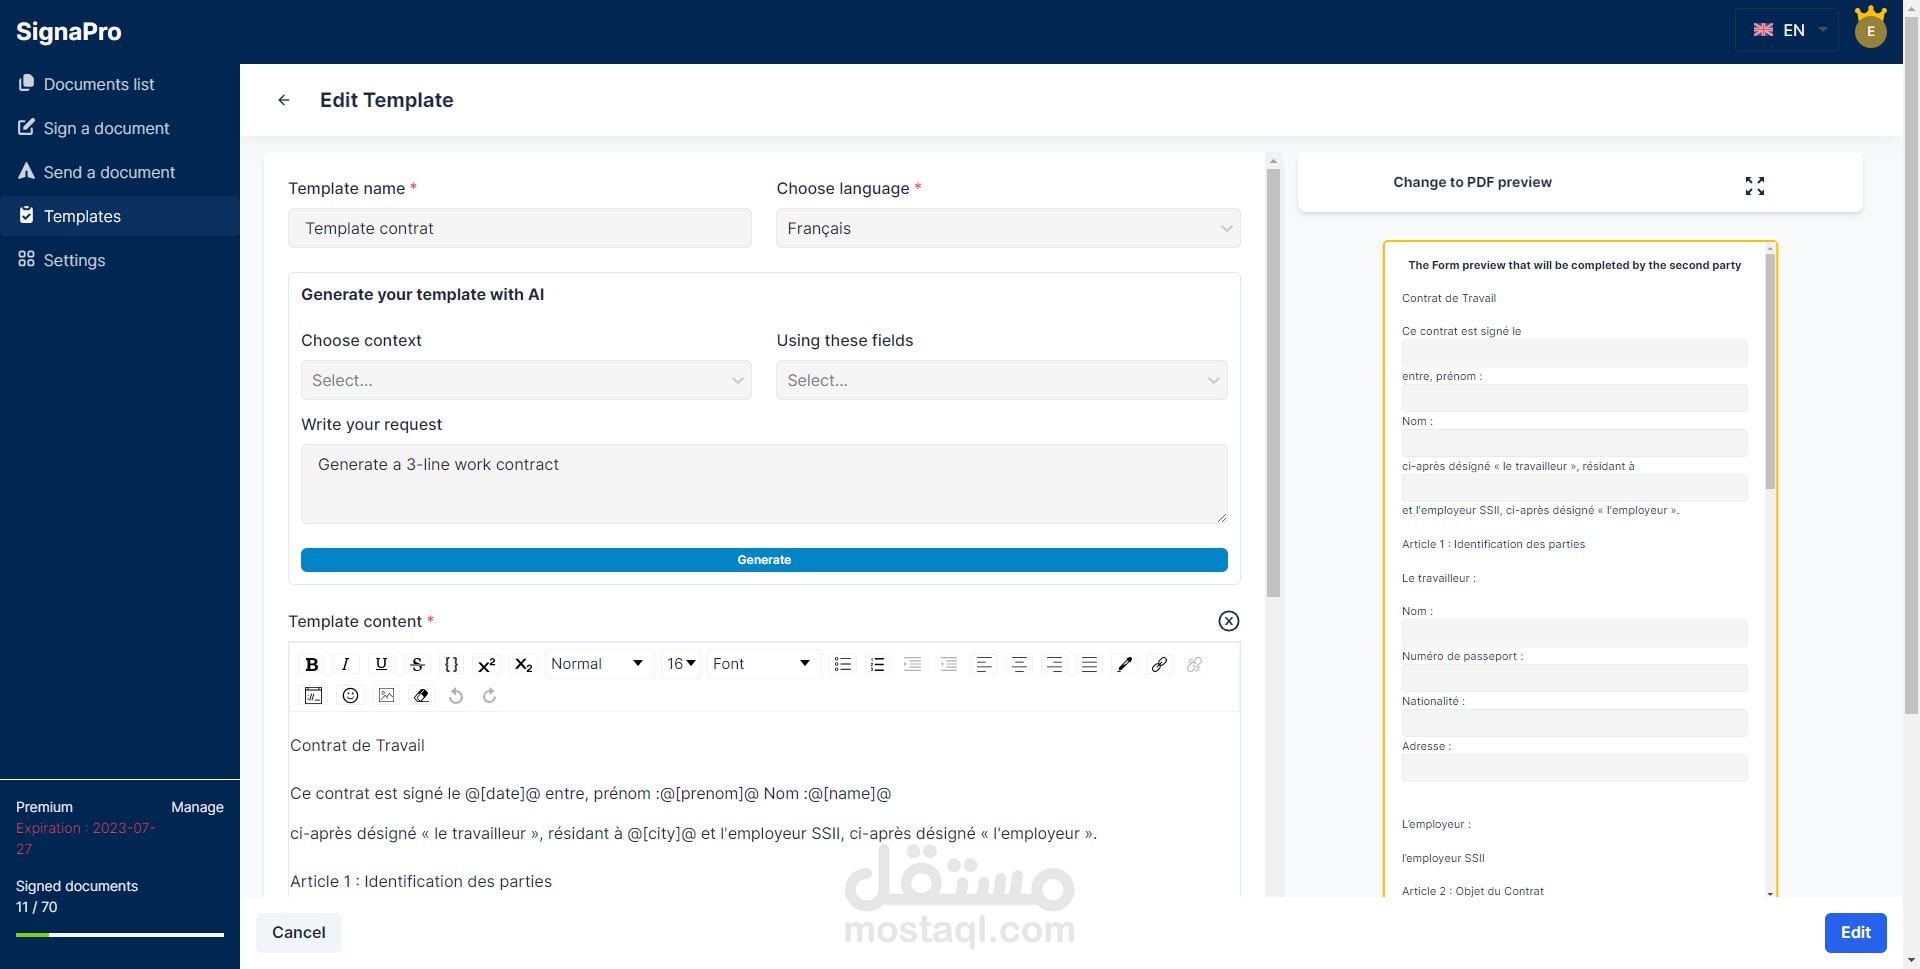Viewport: 1920px width, 969px height.
Task: Click the preview panel scrollbar
Action: 1770,371
